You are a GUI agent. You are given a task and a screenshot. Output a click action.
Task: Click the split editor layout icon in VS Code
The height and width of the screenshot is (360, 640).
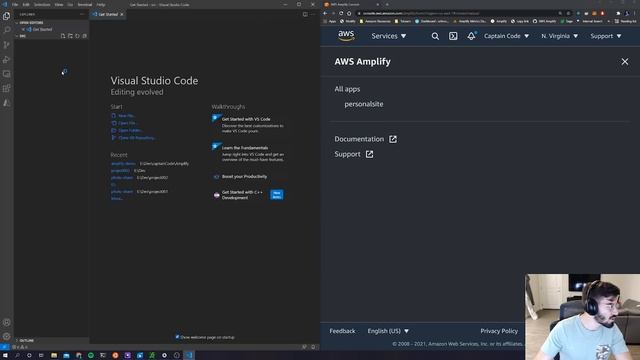coord(305,14)
